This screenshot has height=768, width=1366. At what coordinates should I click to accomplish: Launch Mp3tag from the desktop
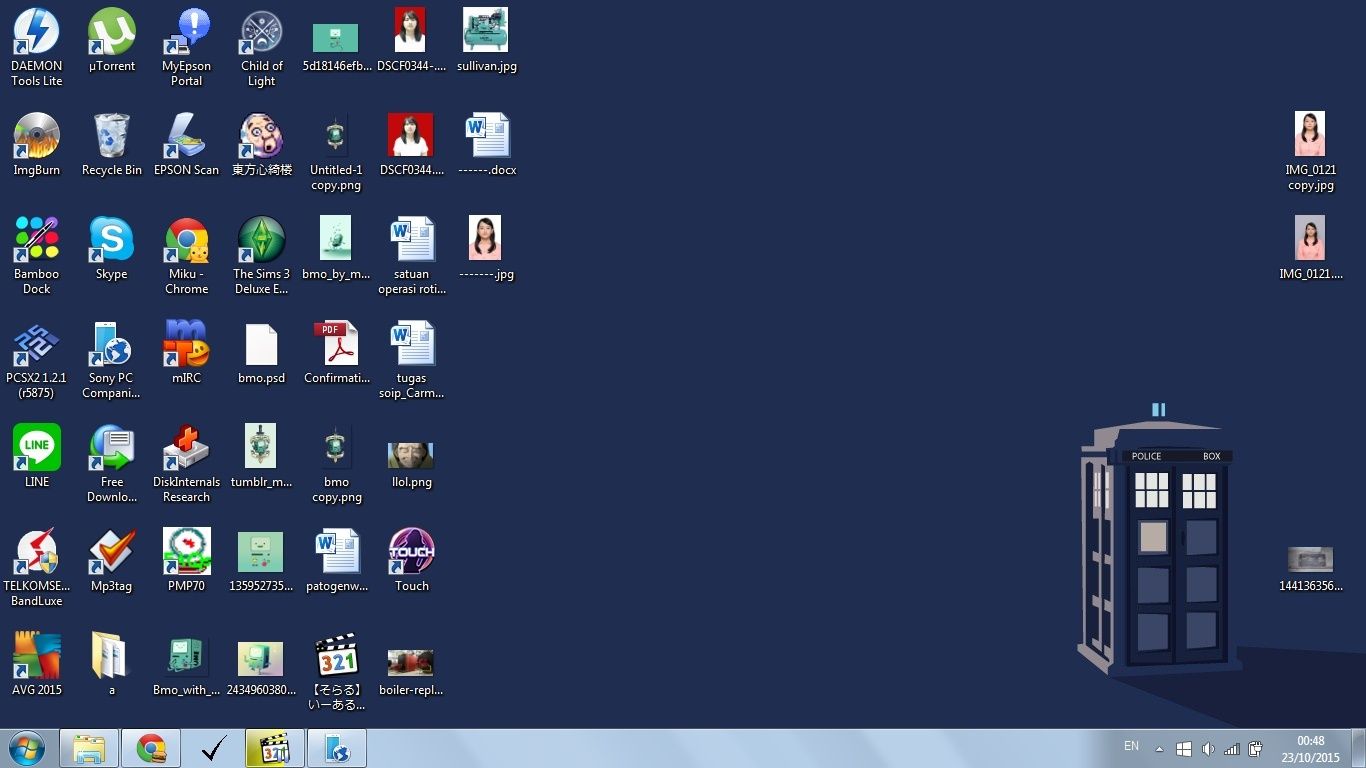[x=112, y=561]
